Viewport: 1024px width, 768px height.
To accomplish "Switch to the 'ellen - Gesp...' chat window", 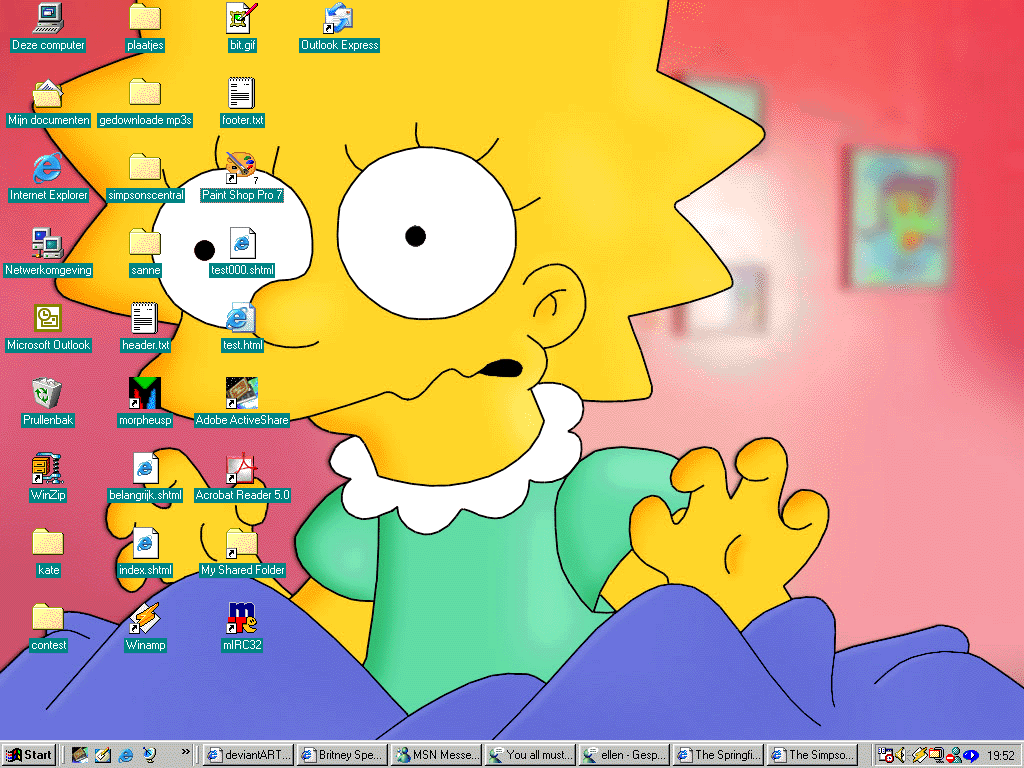I will [x=625, y=755].
